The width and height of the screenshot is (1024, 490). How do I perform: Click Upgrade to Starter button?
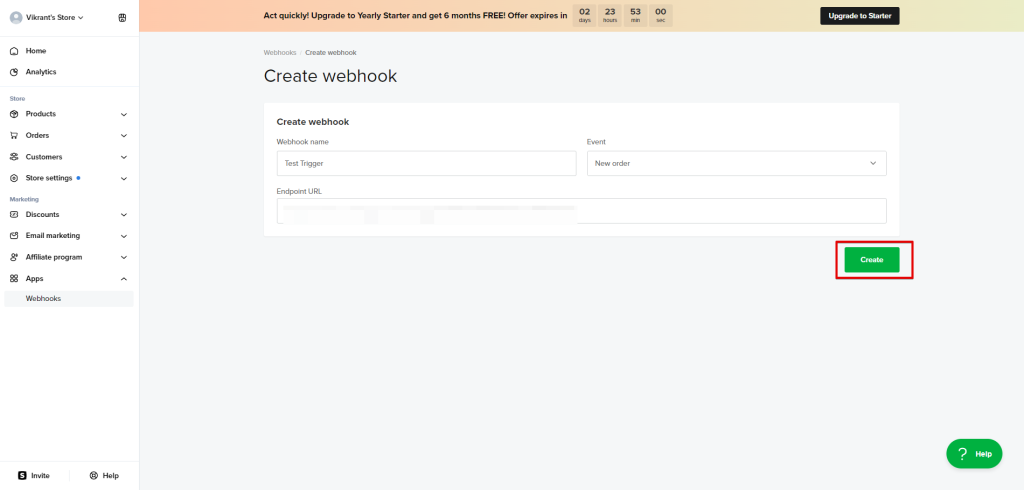[859, 16]
